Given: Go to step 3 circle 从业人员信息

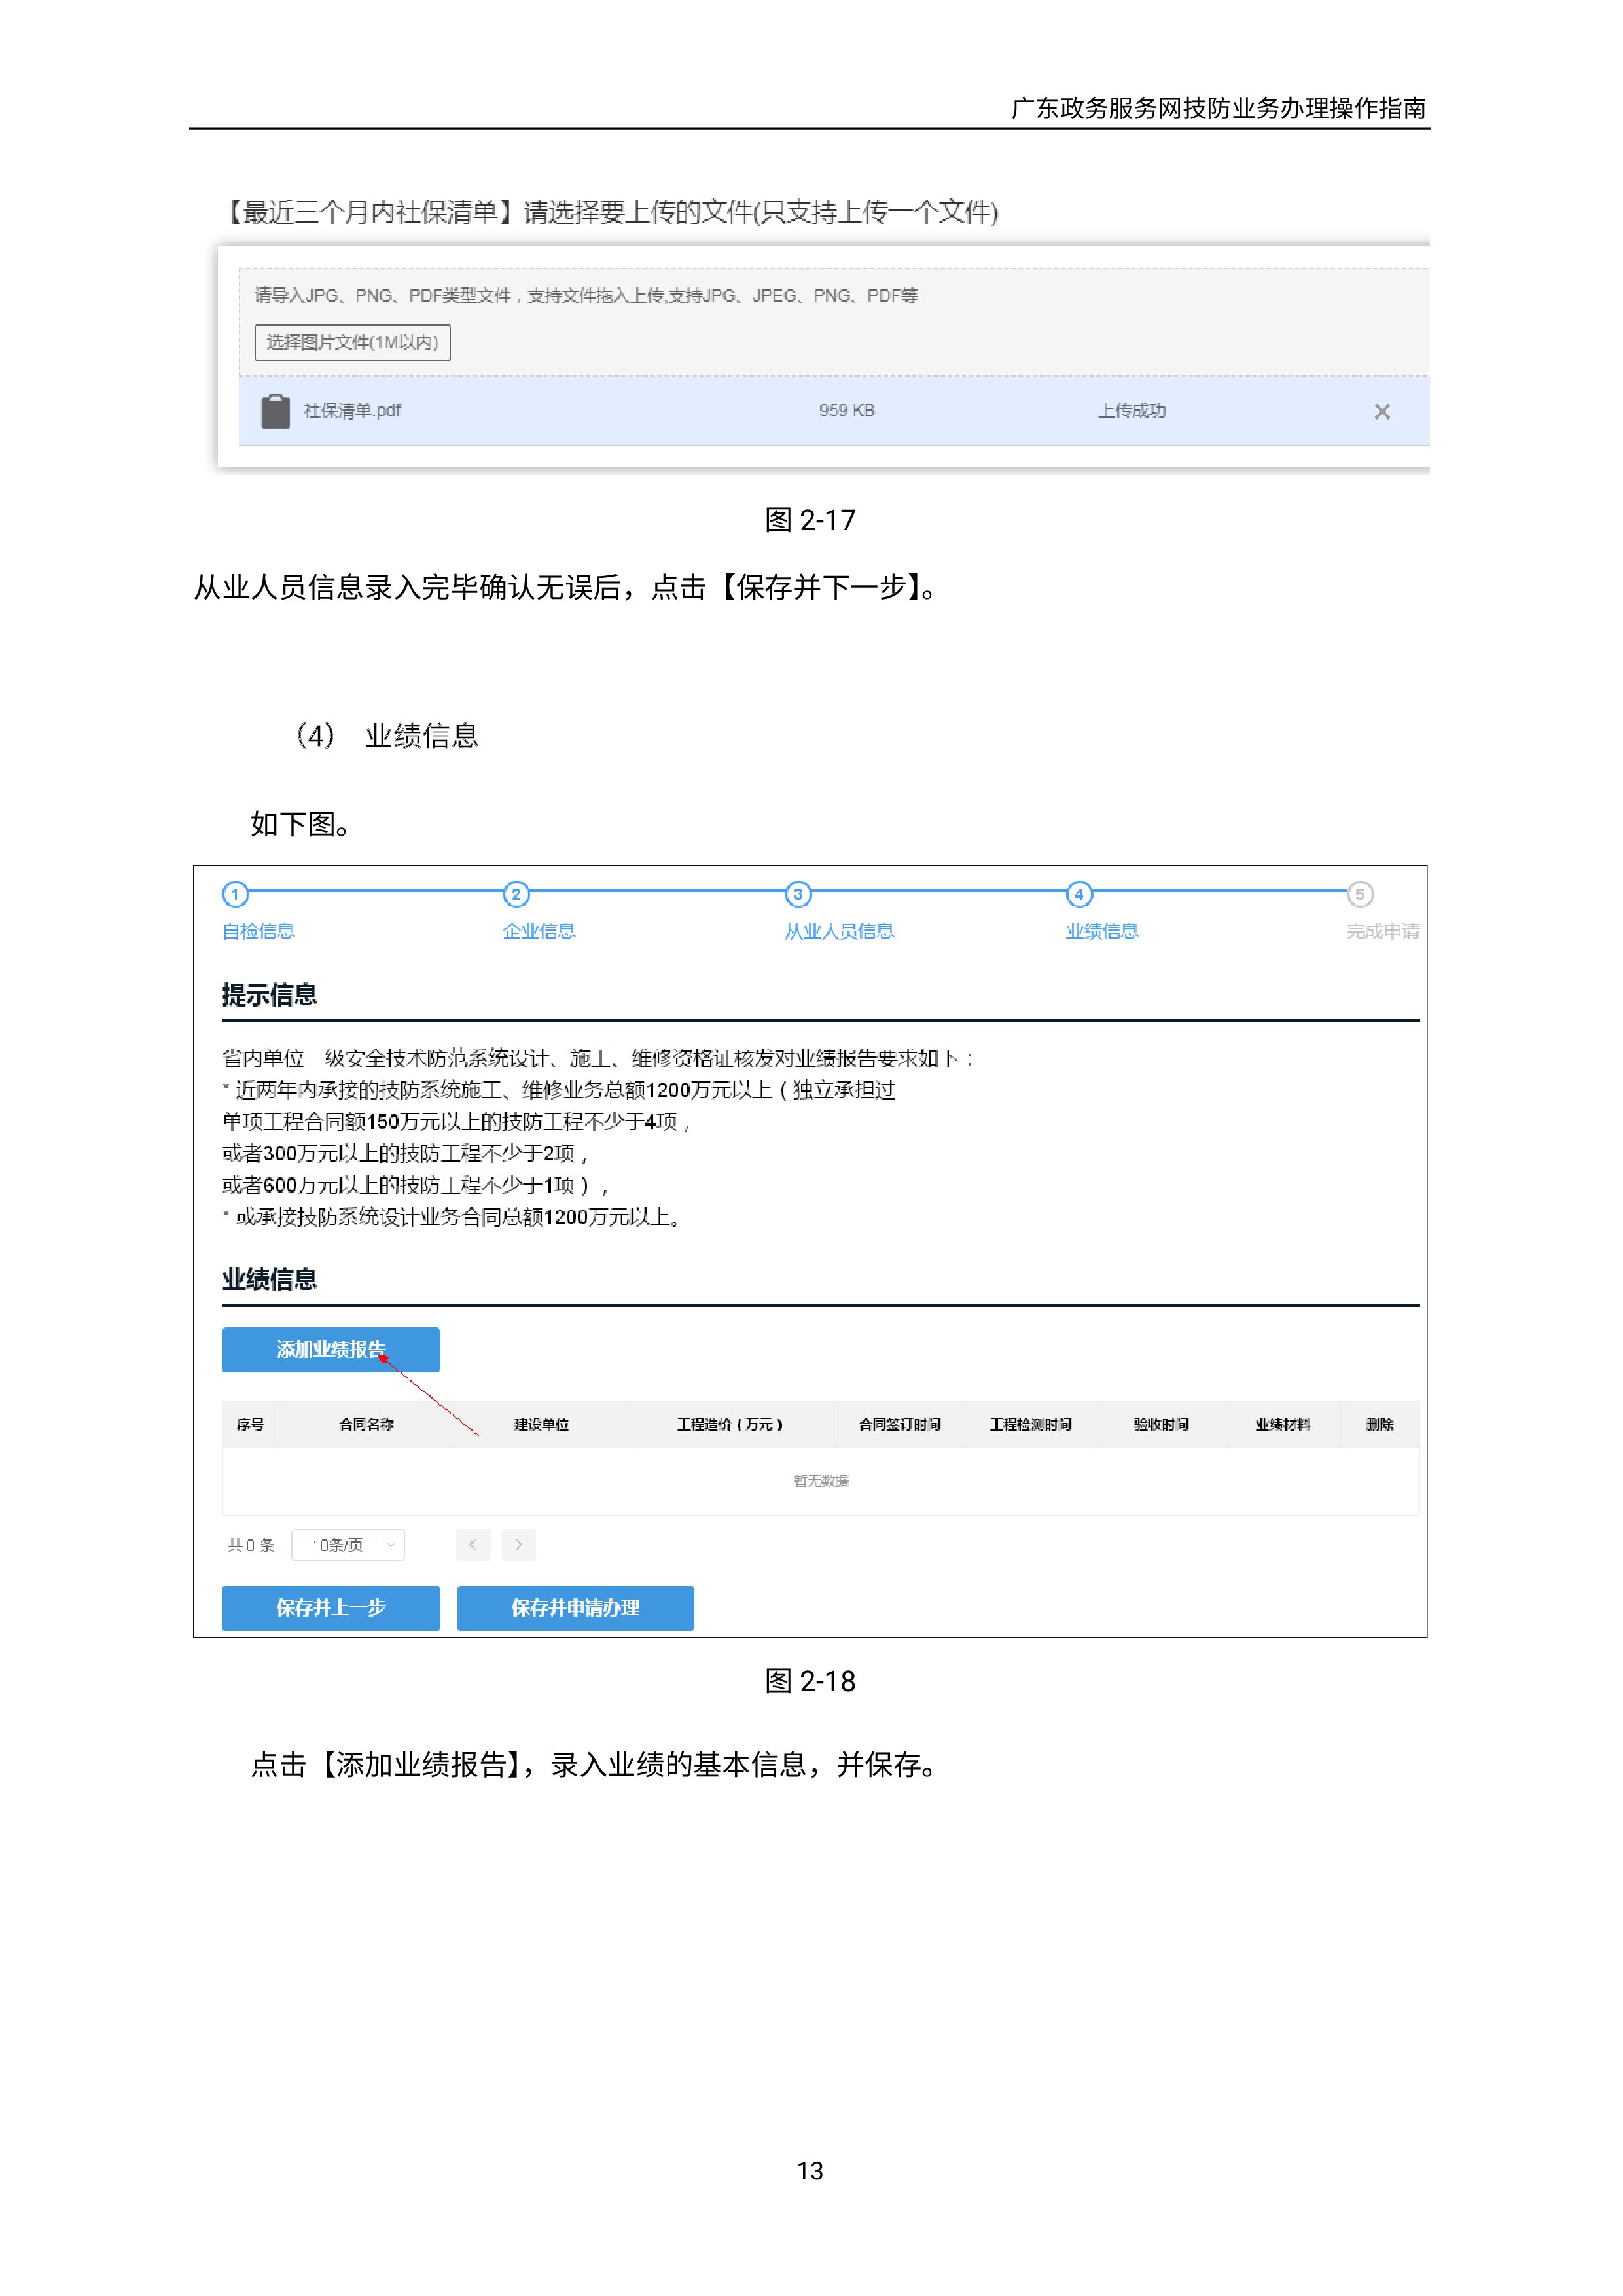Looking at the screenshot, I should click(798, 893).
